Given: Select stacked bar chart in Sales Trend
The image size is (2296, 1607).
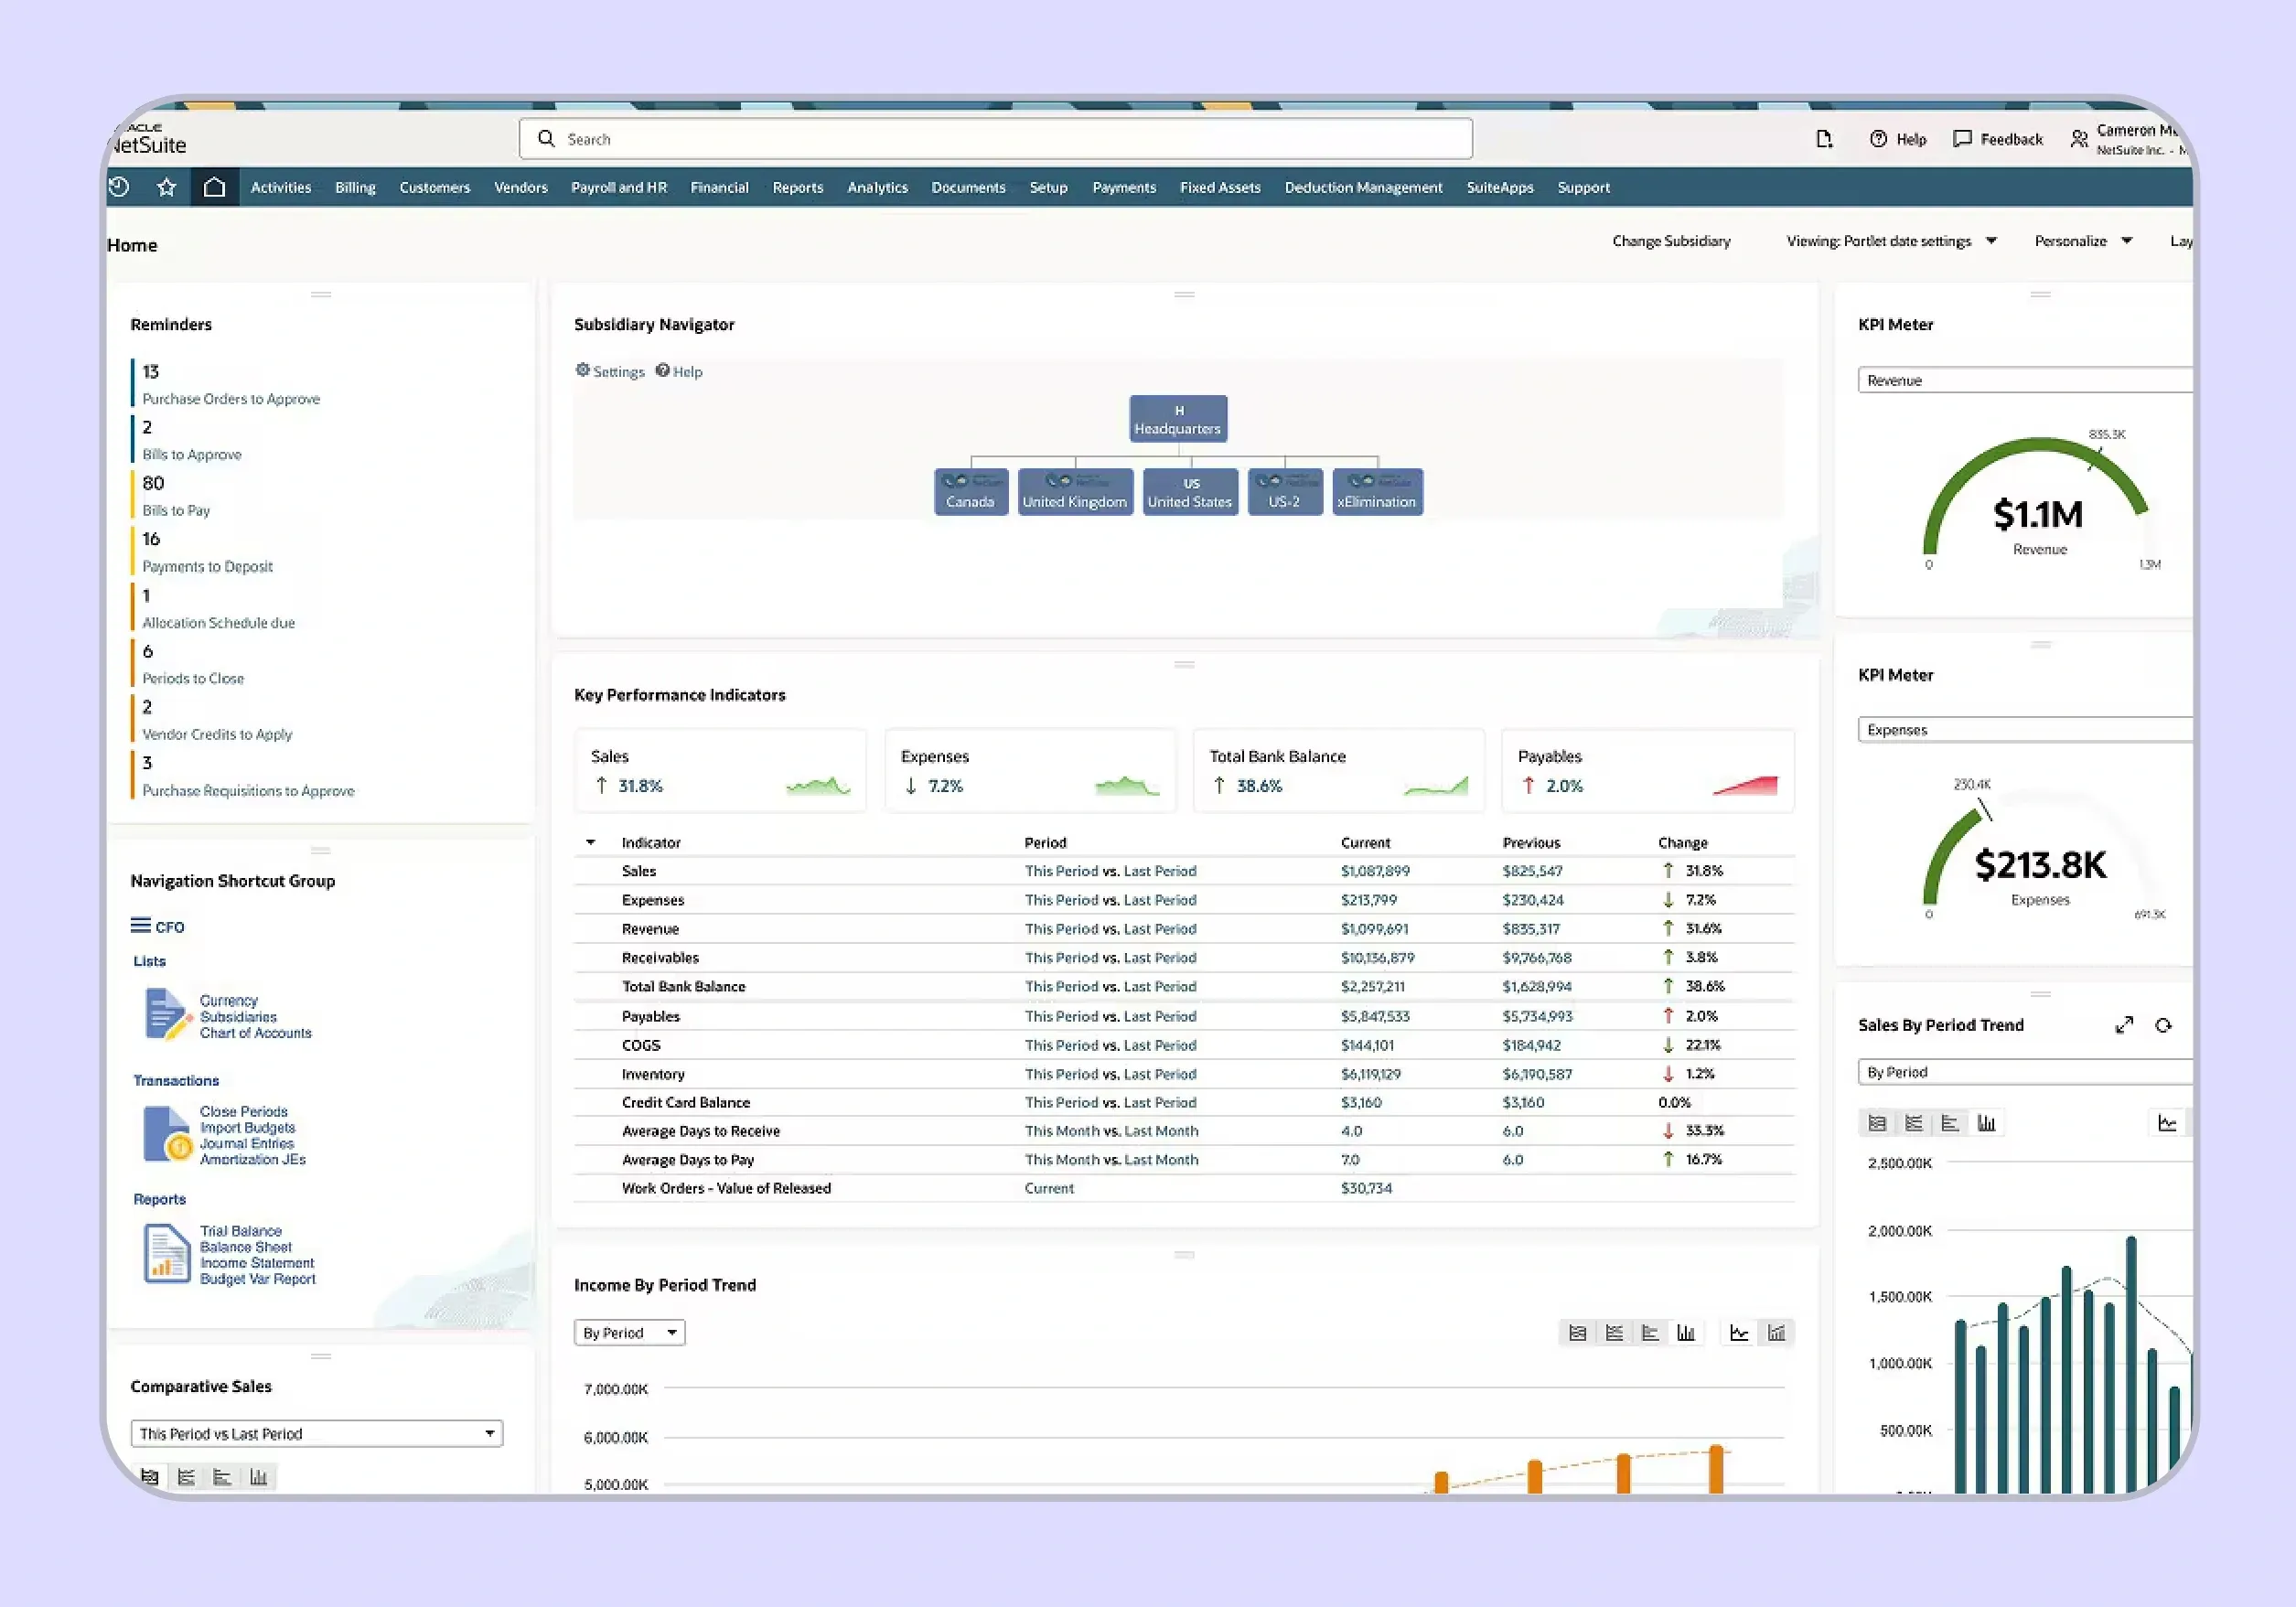Looking at the screenshot, I should click(1913, 1123).
